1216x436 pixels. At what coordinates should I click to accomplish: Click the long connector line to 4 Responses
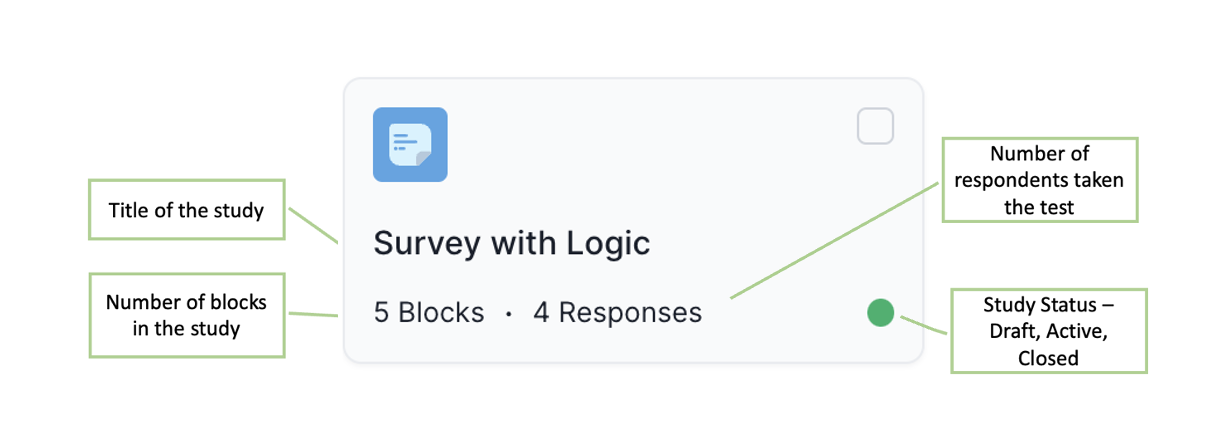tap(836, 246)
